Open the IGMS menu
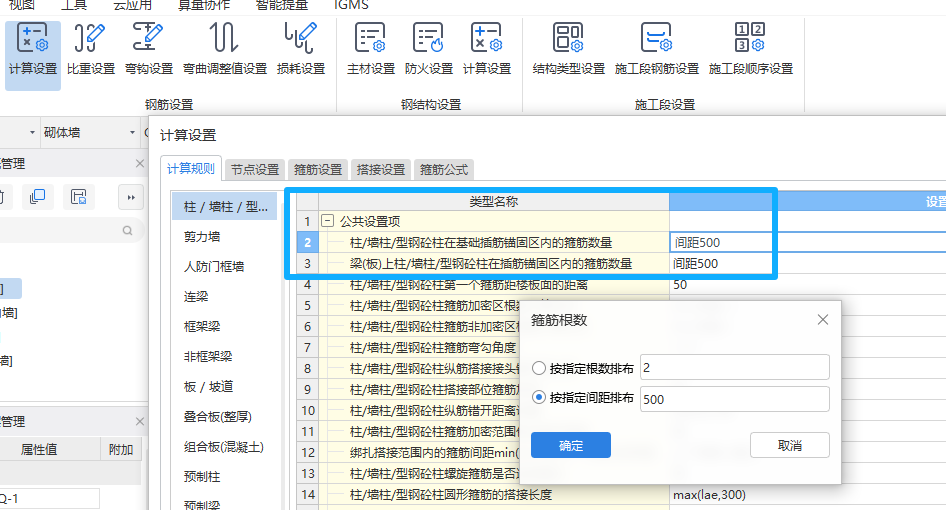 [351, 5]
